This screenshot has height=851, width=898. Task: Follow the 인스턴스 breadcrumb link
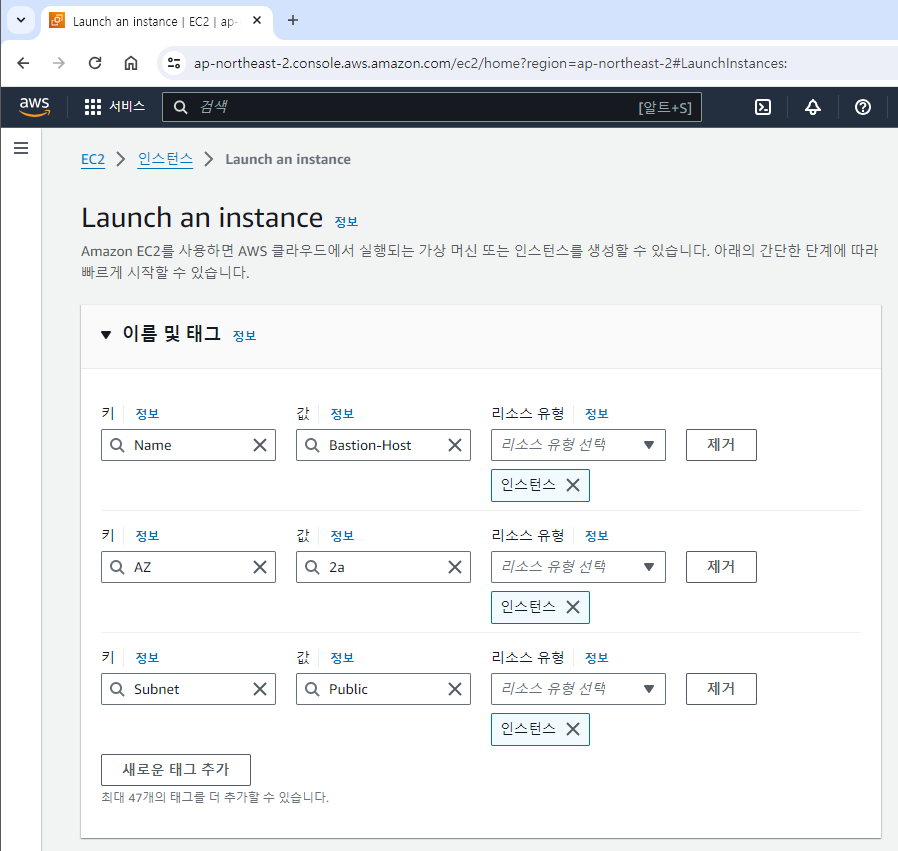coord(166,159)
